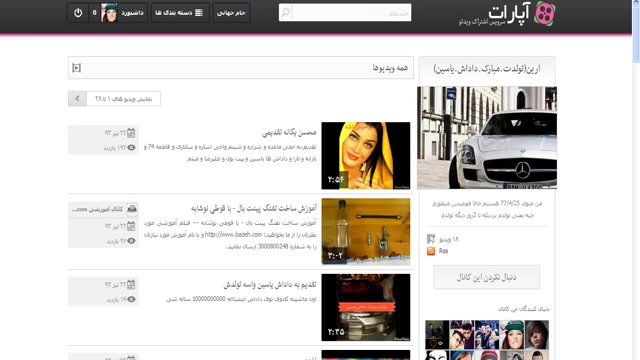Click the showing videos 1 to 28 label
The height and width of the screenshot is (360, 640).
click(x=123, y=99)
